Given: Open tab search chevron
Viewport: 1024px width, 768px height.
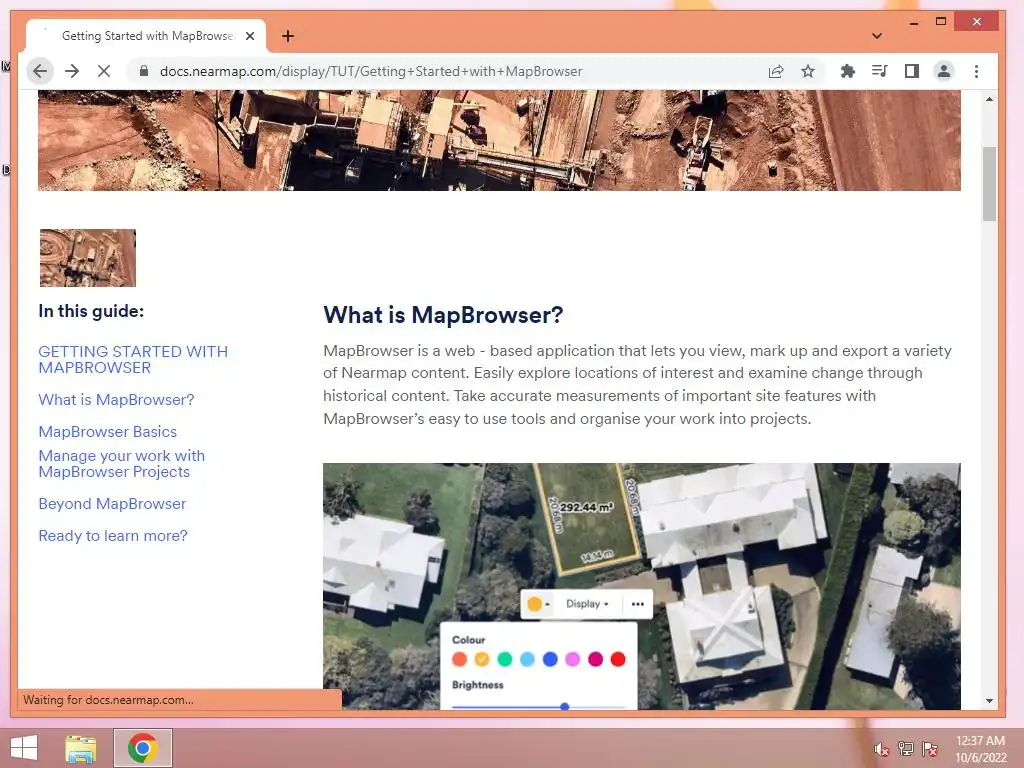Looking at the screenshot, I should (x=877, y=36).
